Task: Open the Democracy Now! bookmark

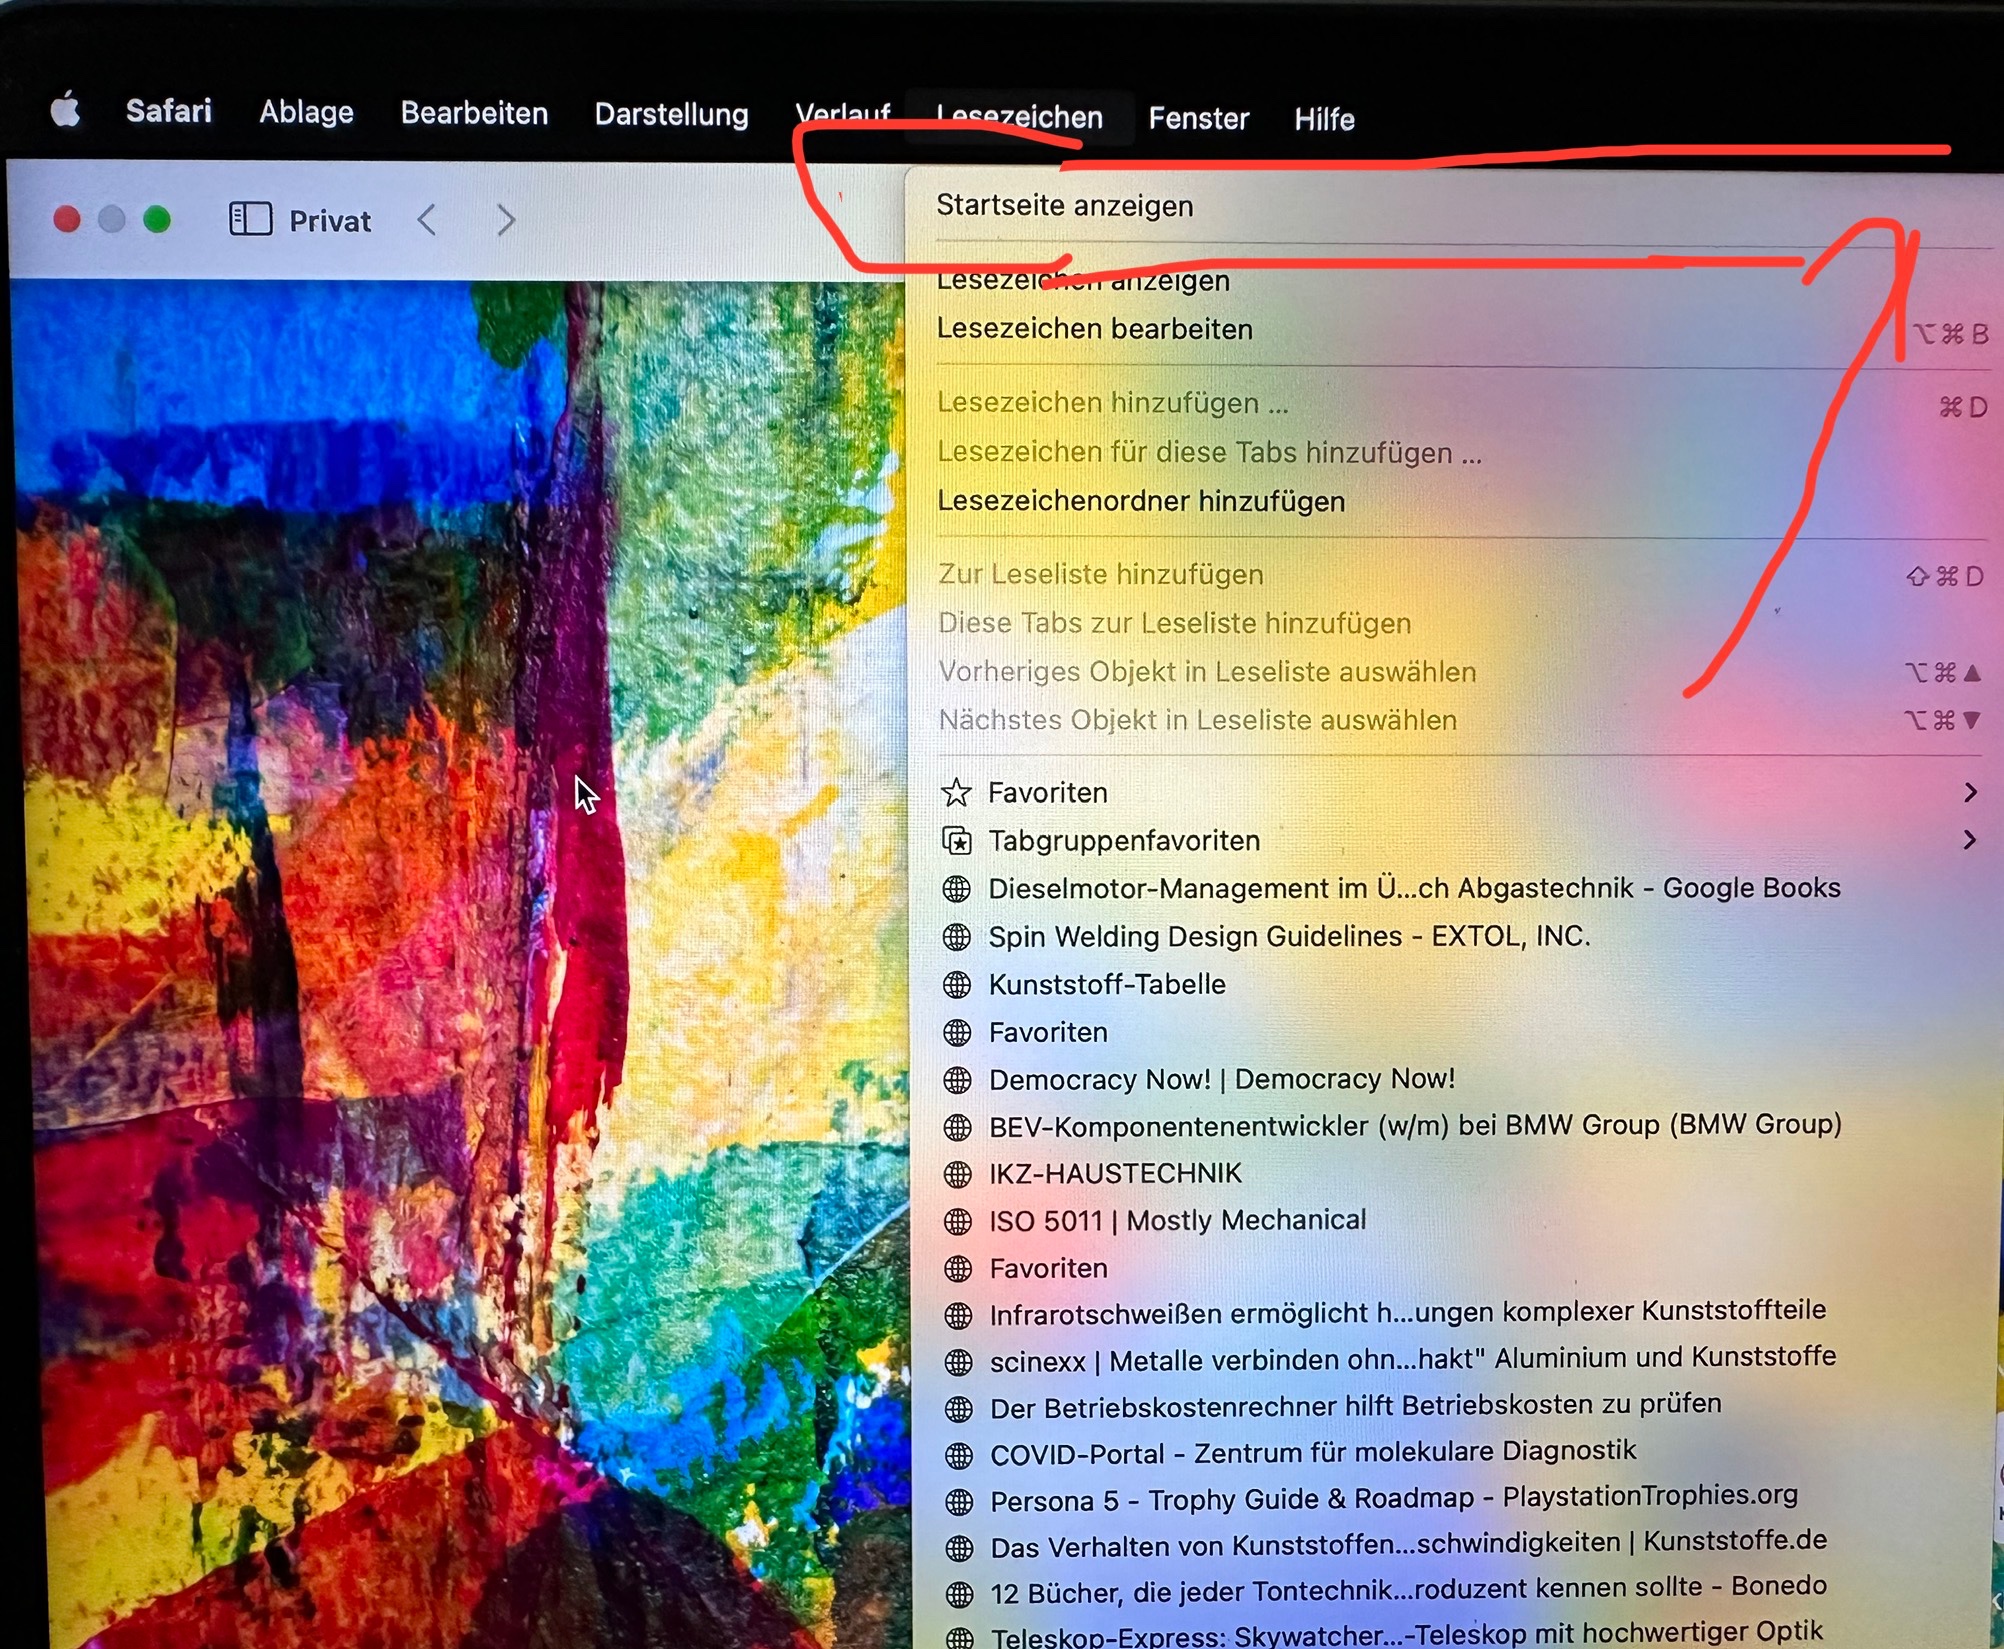Action: (1221, 1080)
